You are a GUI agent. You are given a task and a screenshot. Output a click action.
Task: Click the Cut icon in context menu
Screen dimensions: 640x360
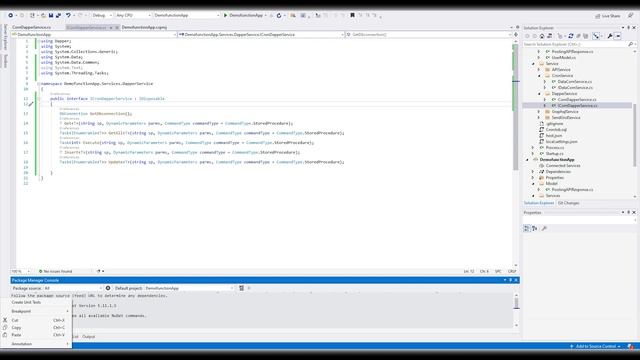coord(5,320)
